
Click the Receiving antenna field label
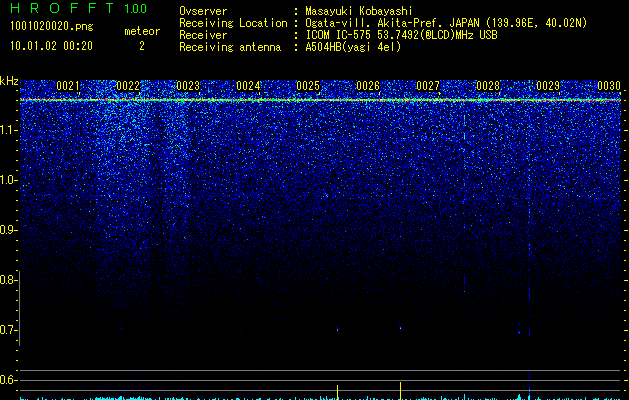point(230,47)
